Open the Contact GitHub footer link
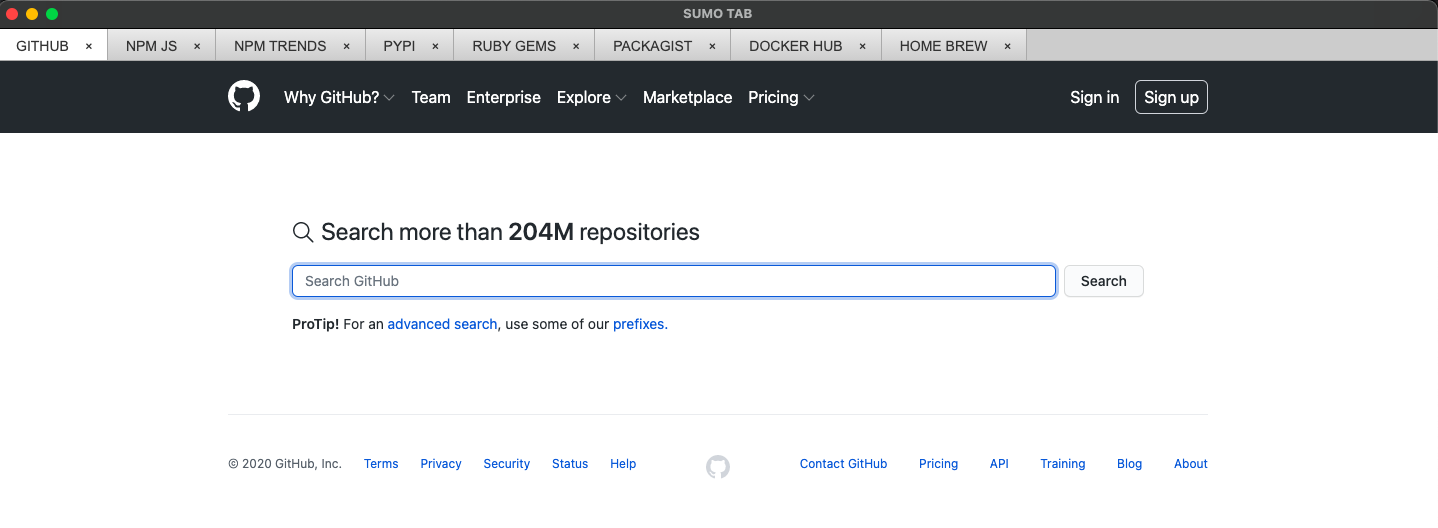Image resolution: width=1438 pixels, height=528 pixels. pos(843,464)
